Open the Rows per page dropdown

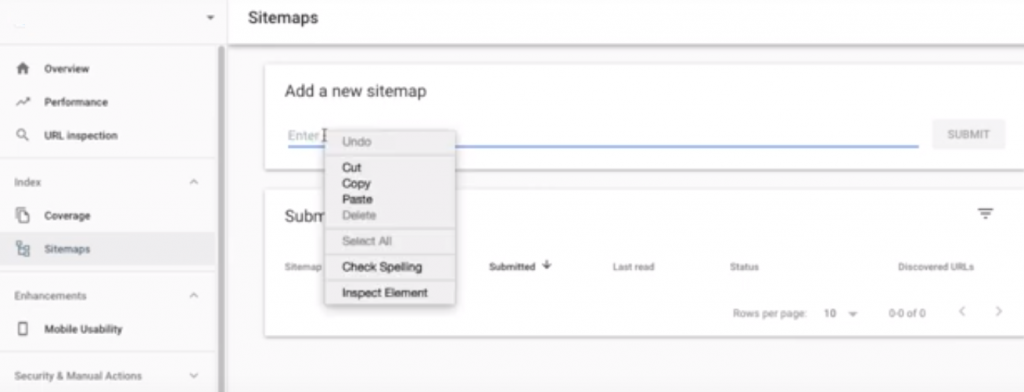coord(840,314)
